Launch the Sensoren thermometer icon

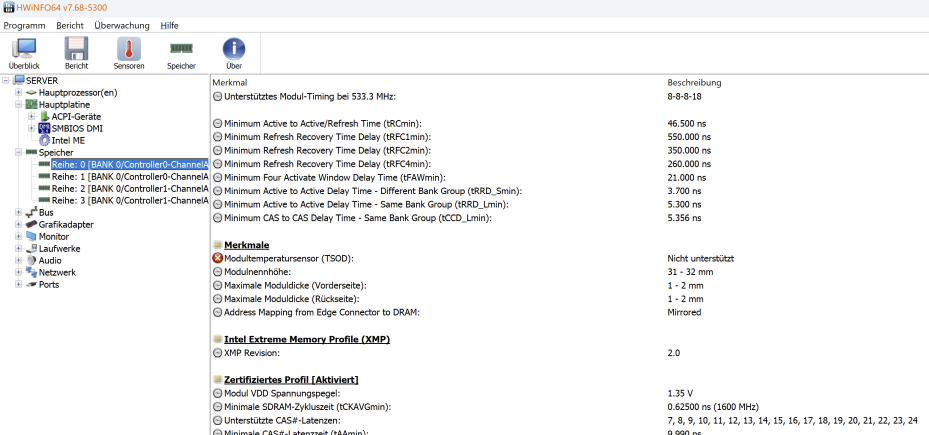[129, 49]
